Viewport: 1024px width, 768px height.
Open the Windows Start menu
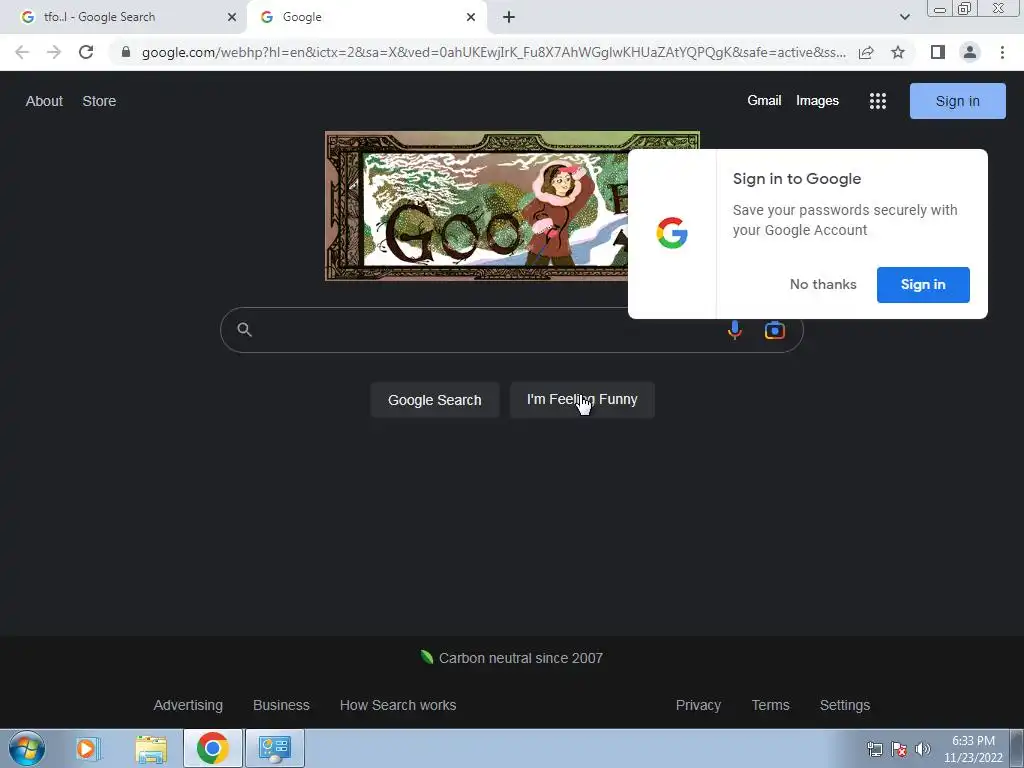click(27, 748)
